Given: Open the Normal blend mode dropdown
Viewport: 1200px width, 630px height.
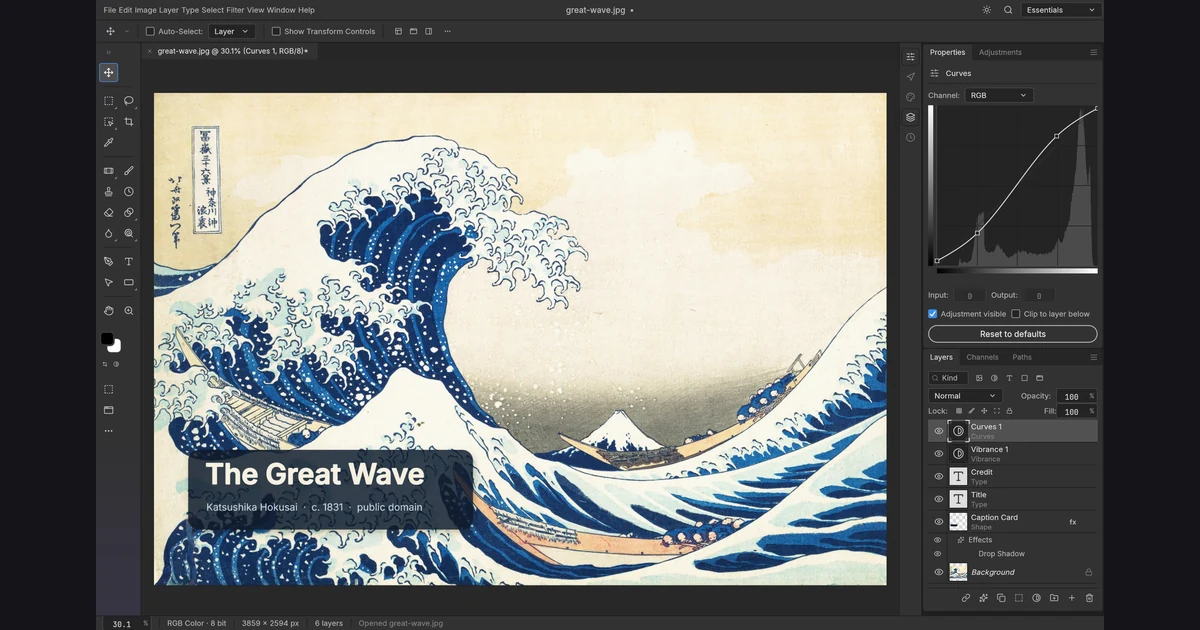Looking at the screenshot, I should (x=965, y=396).
